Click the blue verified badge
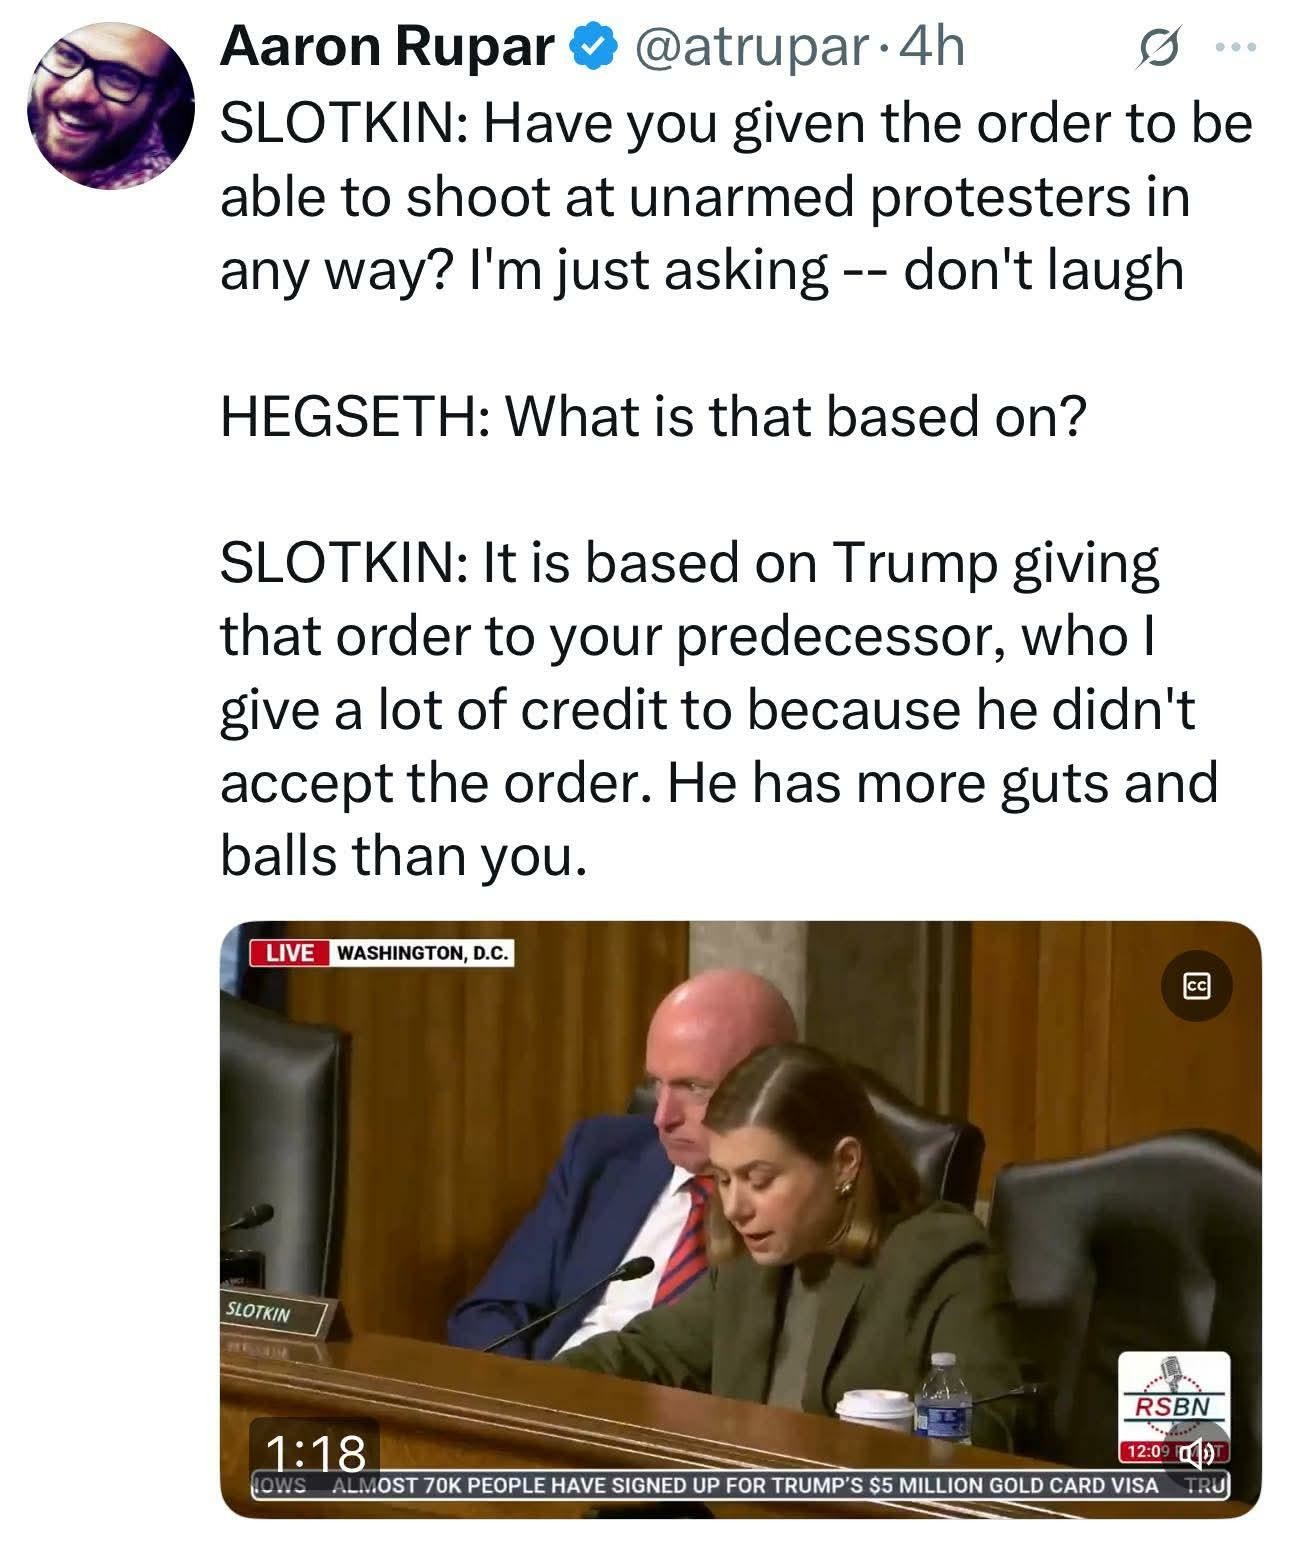 coord(591,48)
